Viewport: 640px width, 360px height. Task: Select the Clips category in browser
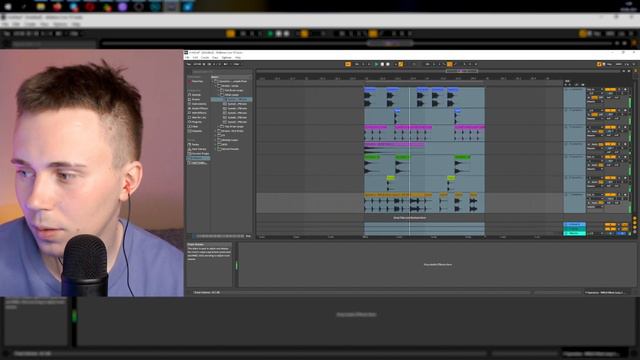coord(195,126)
